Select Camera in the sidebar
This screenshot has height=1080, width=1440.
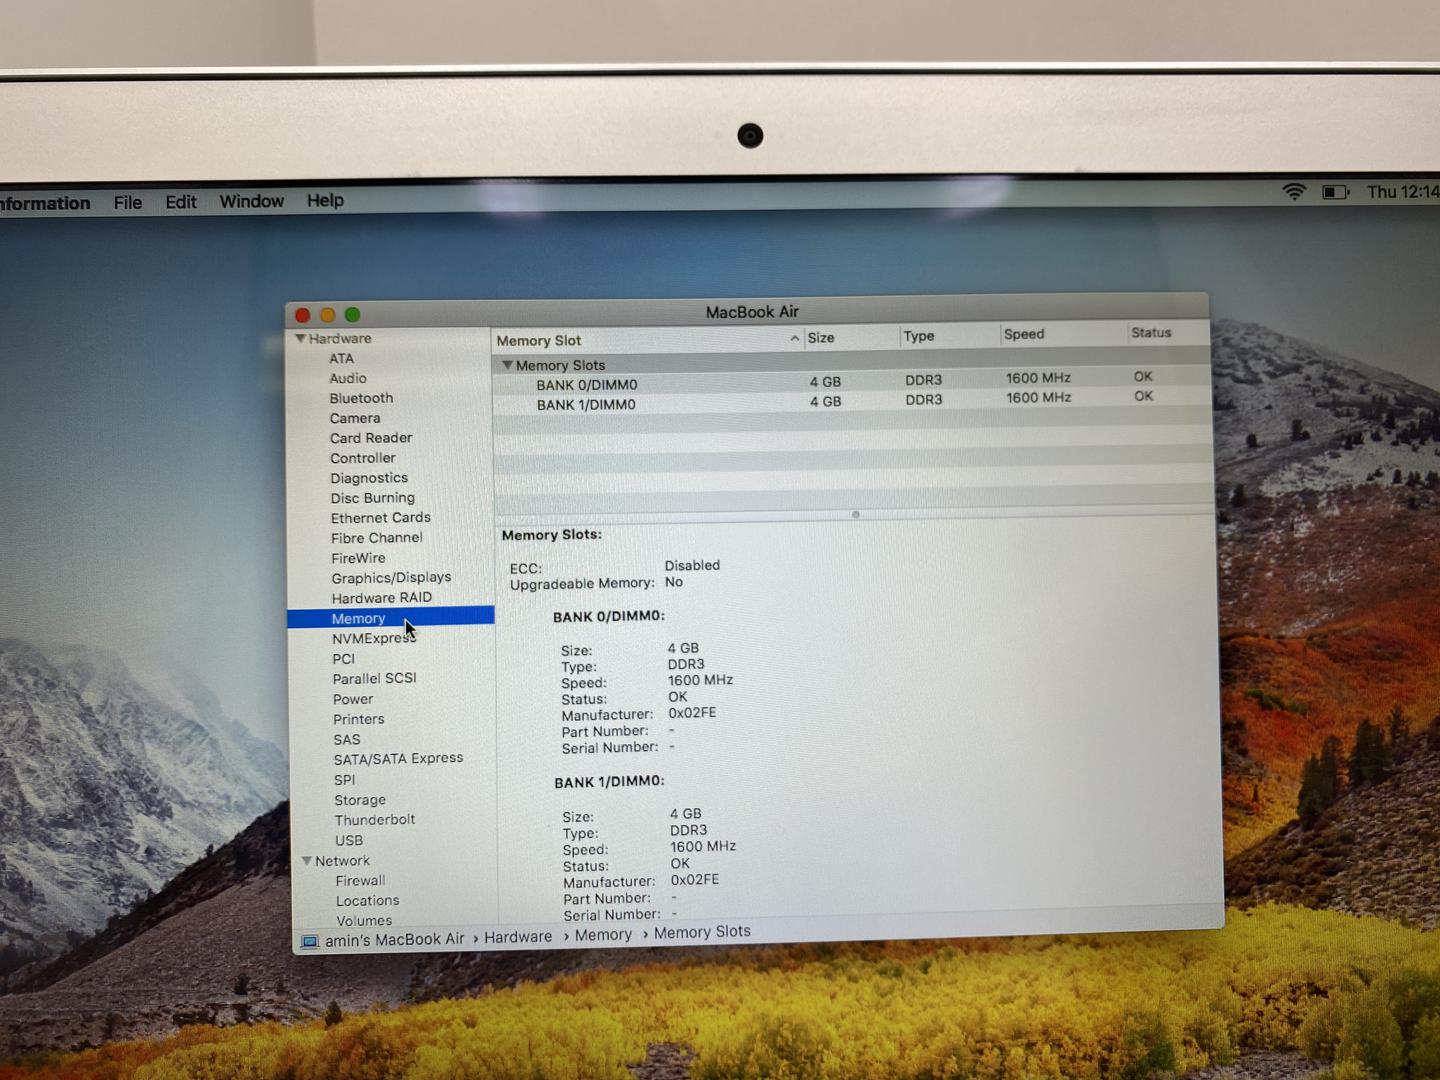[x=355, y=418]
